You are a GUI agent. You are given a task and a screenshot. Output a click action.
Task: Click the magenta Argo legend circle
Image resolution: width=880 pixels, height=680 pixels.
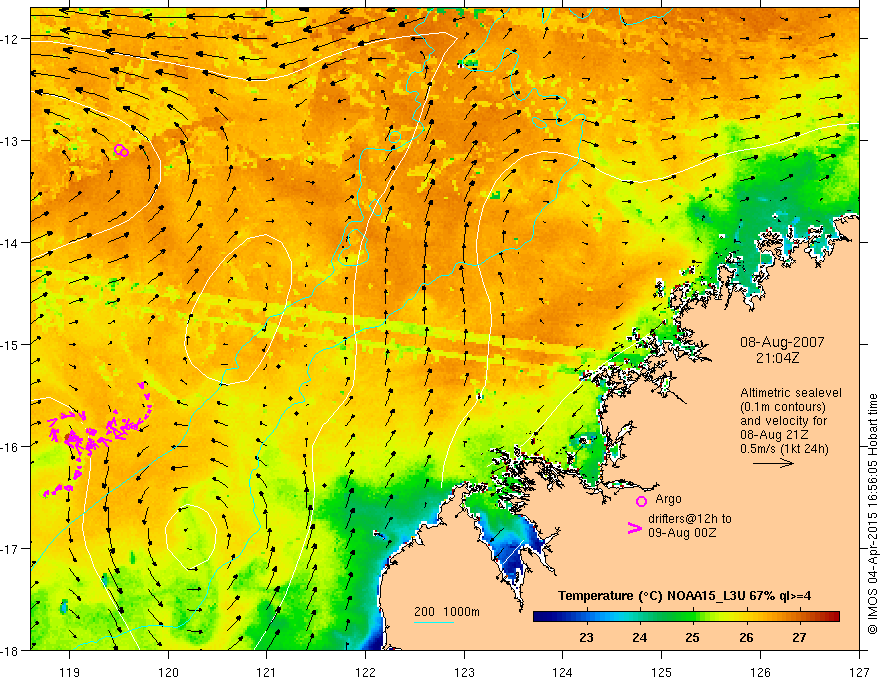coord(641,501)
